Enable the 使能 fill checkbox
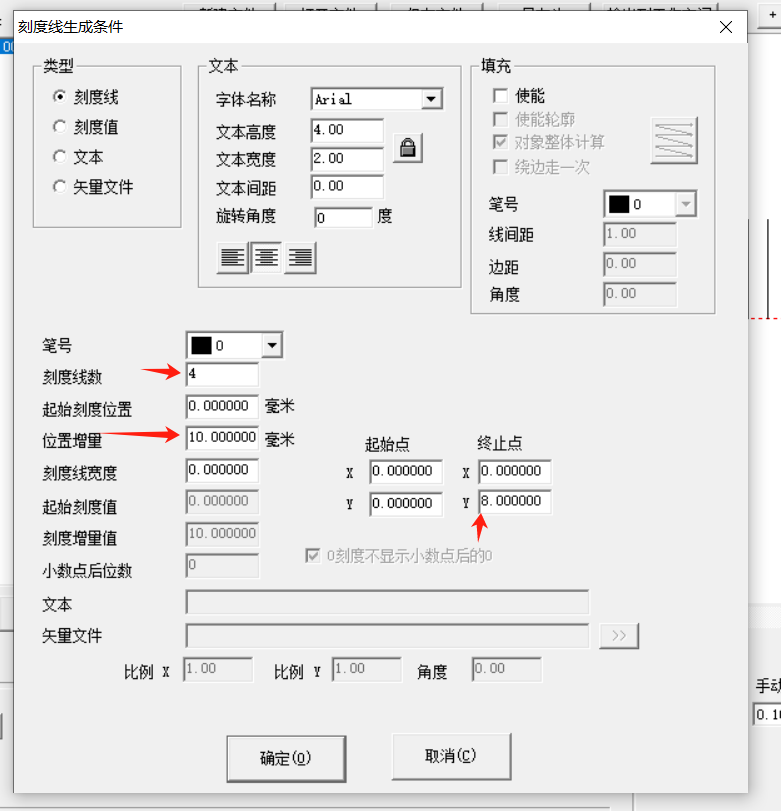 coord(500,96)
